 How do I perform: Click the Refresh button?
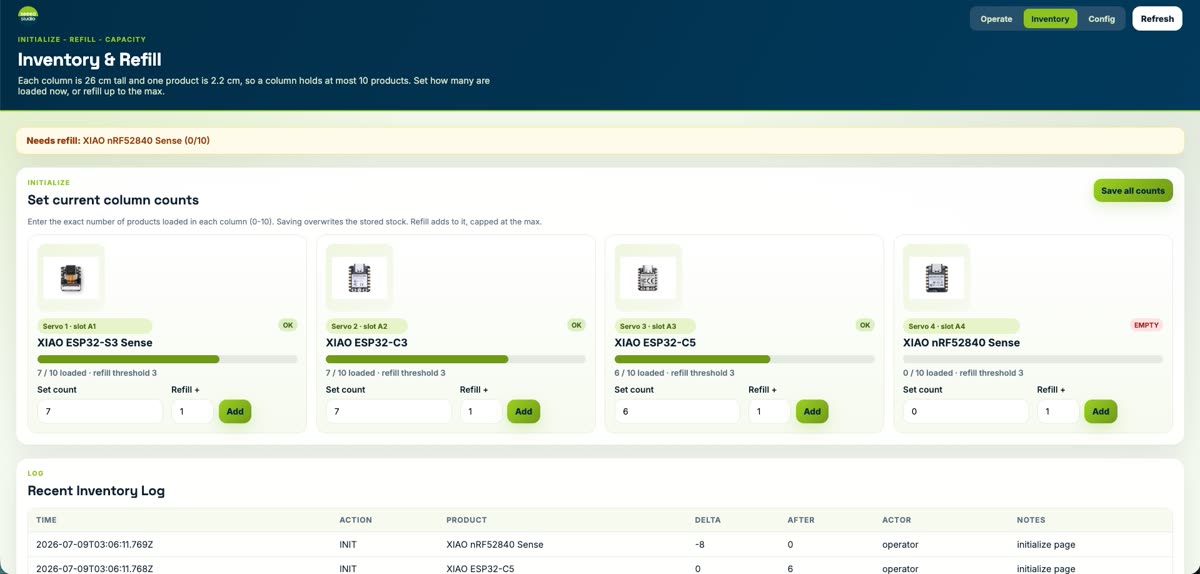[1157, 19]
